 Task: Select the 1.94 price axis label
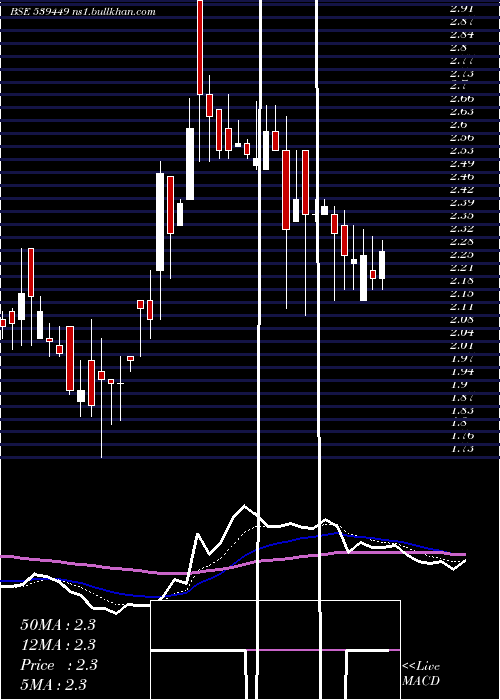coord(462,371)
